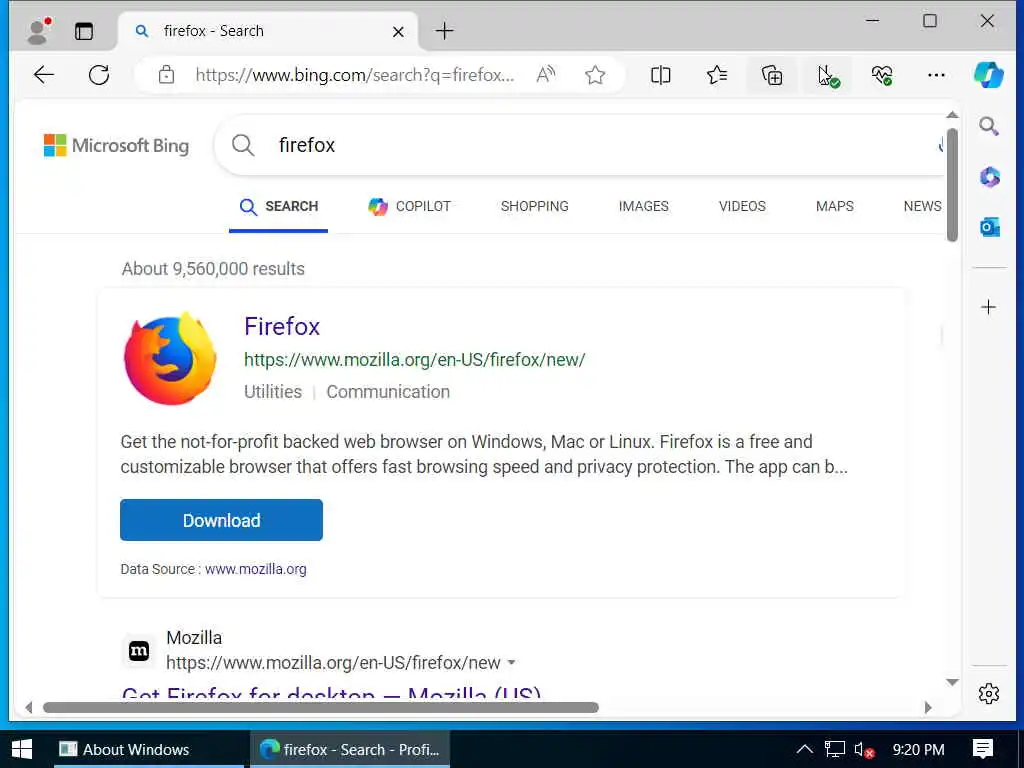
Task: Open Settings and more ellipsis menu
Action: coord(936,75)
